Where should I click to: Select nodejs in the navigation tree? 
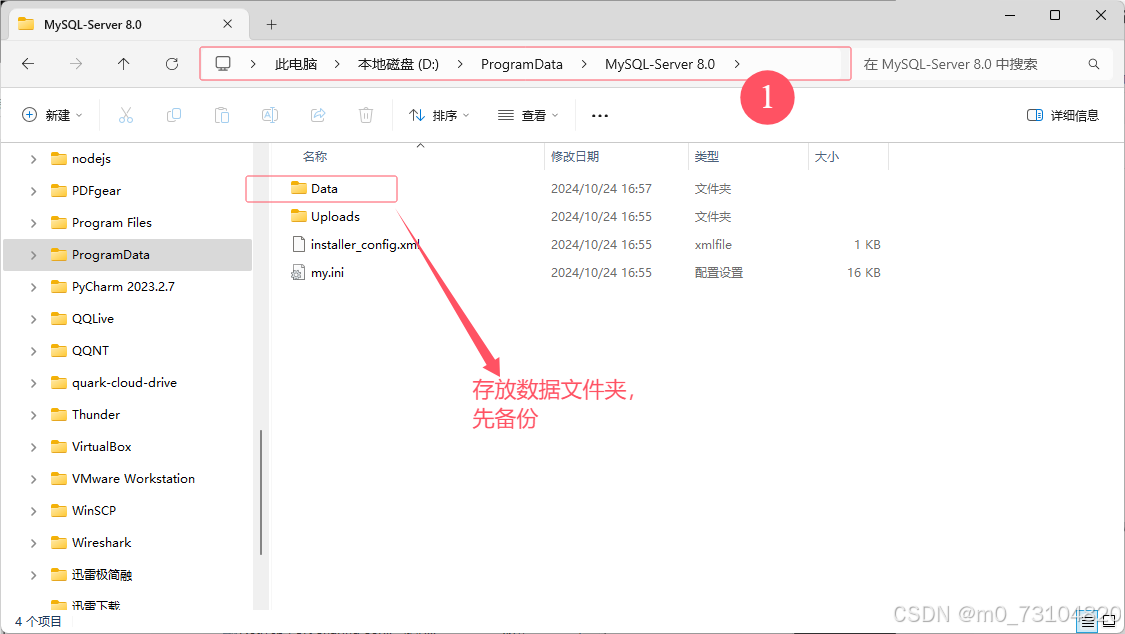coord(91,158)
